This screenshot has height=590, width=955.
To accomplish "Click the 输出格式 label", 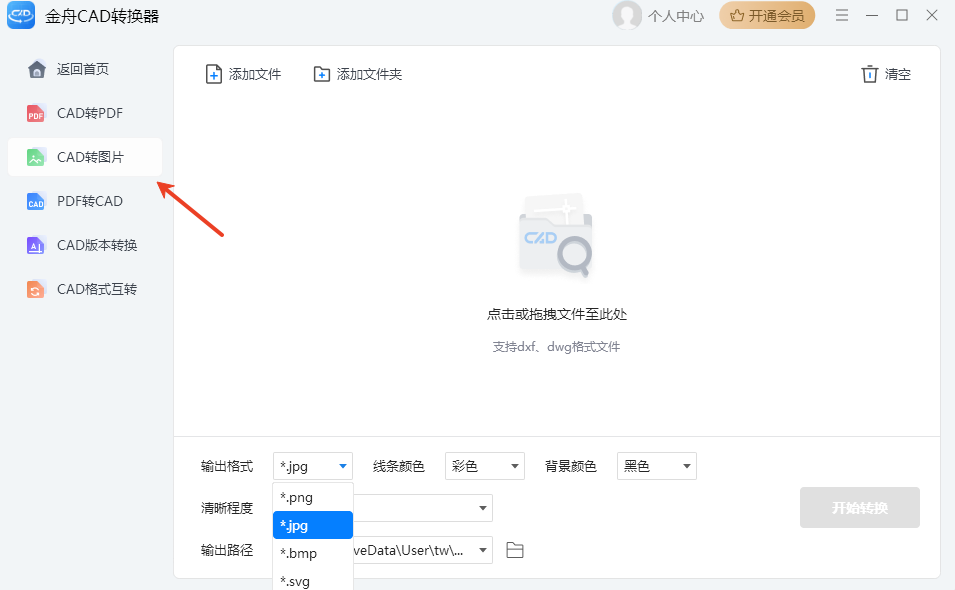I will 227,466.
